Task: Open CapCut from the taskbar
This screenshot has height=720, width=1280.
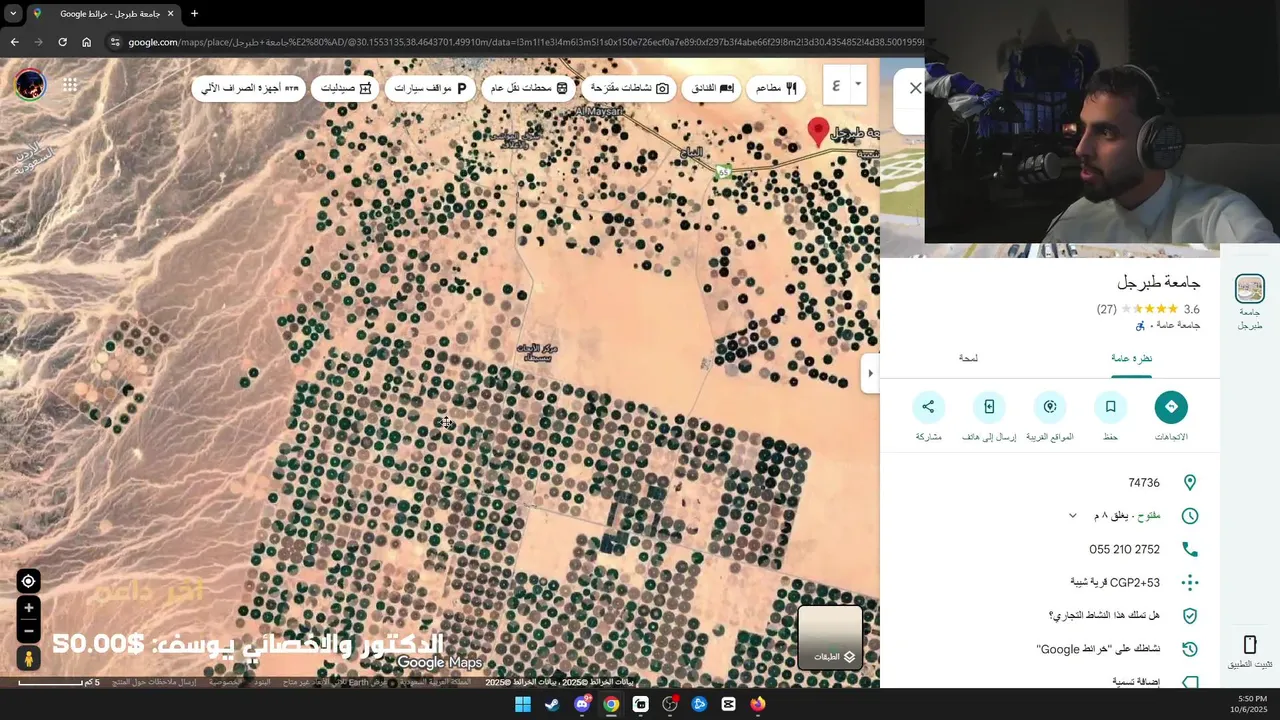Action: [728, 704]
